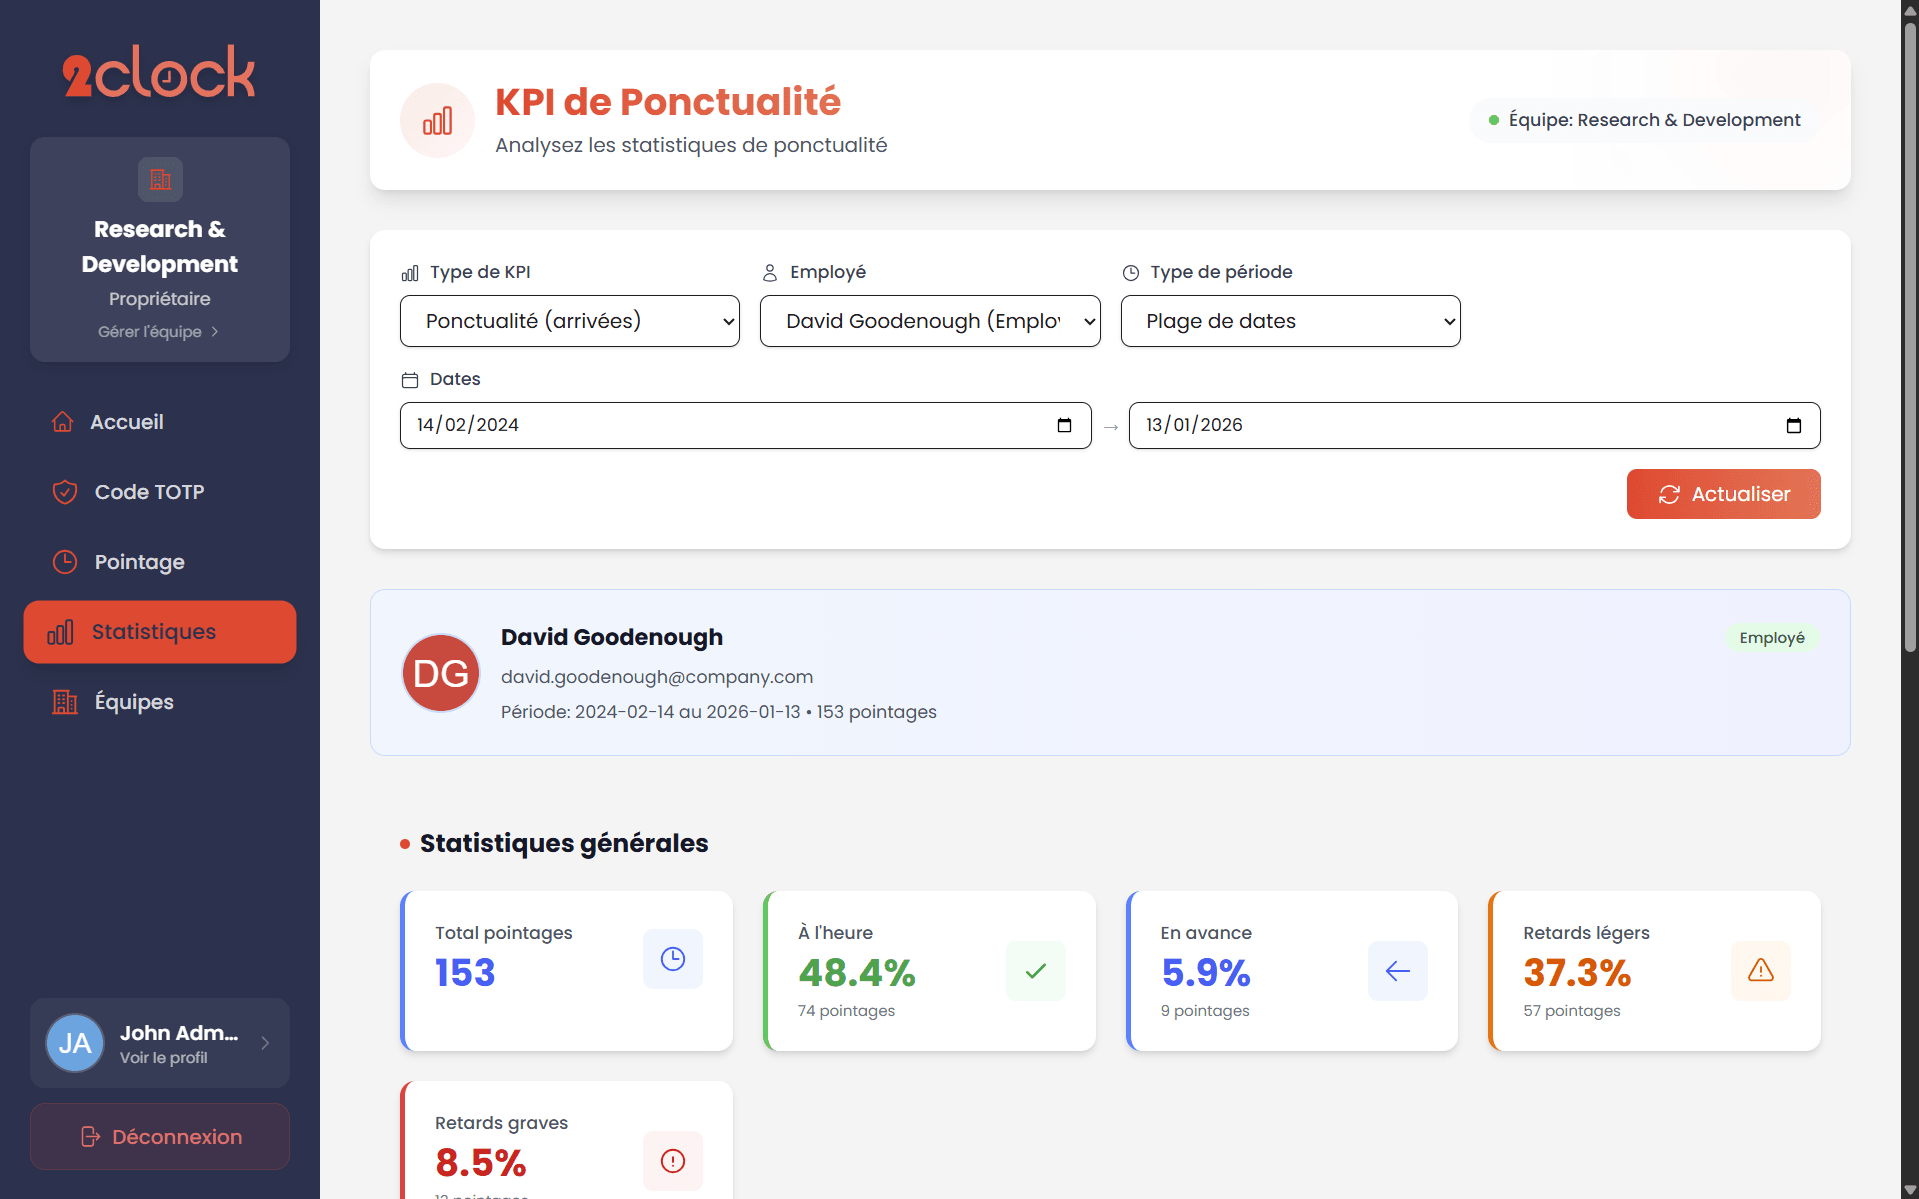Click the clock icon in Total pointages card
This screenshot has width=1919, height=1199.
coord(673,959)
